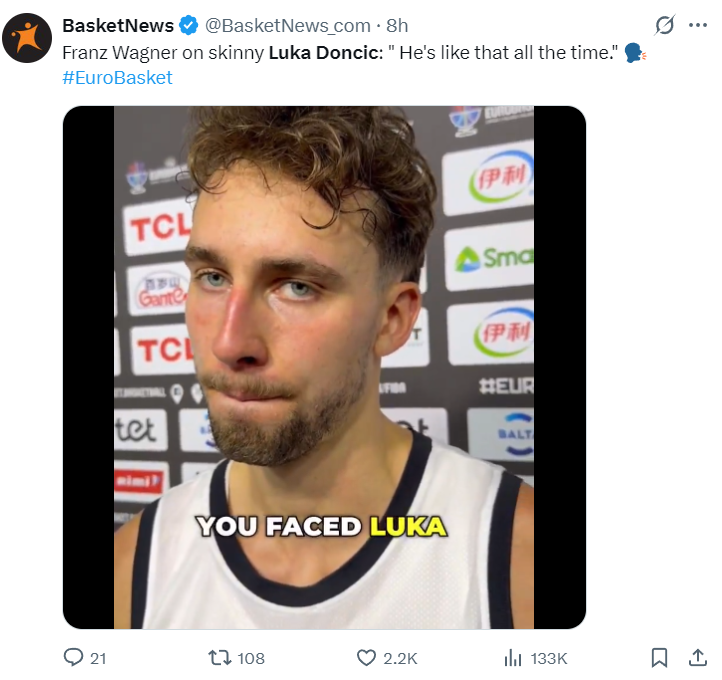722x680 pixels.
Task: Bookmark this post
Action: [659, 657]
